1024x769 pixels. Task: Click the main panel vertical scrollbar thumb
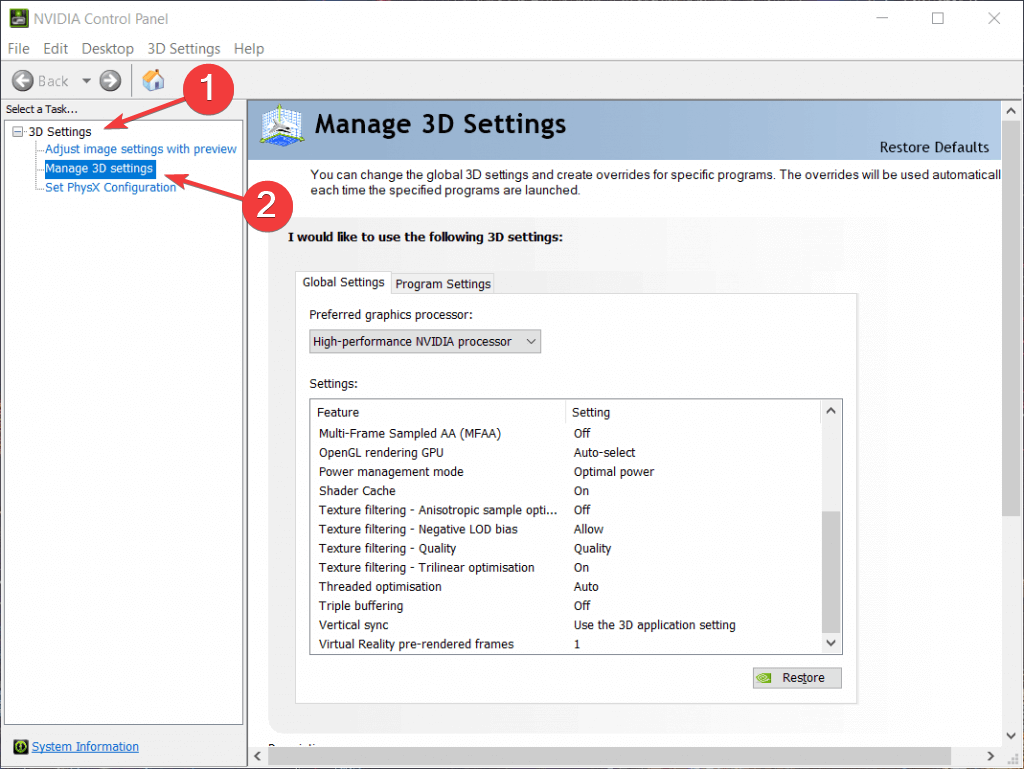click(x=1011, y=318)
